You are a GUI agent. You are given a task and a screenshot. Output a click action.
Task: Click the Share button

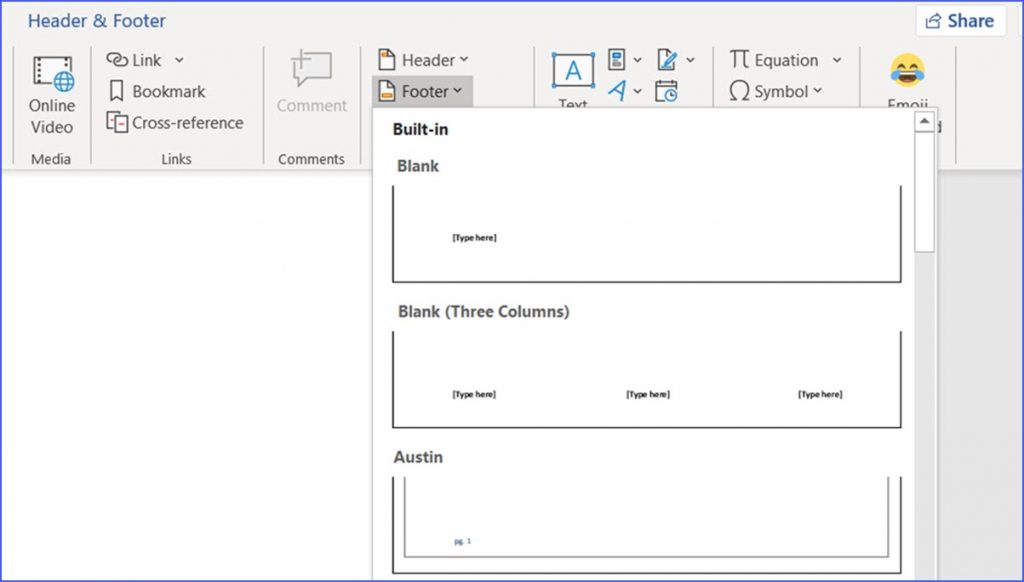[959, 20]
